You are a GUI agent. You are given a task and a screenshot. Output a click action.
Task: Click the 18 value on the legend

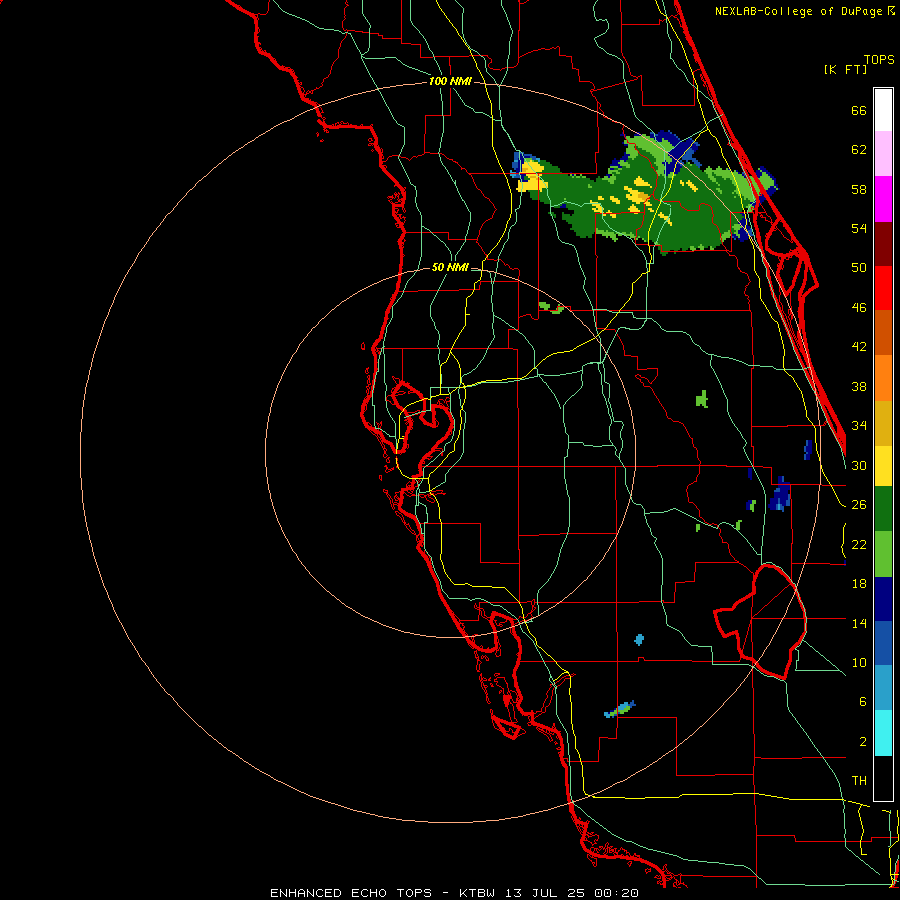859,583
